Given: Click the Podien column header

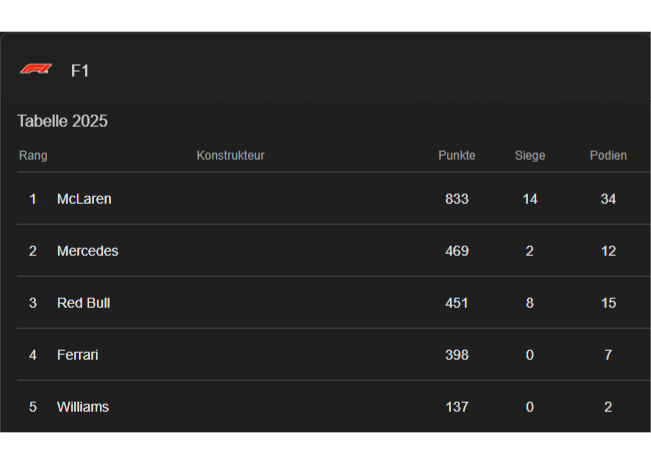Looking at the screenshot, I should 608,155.
